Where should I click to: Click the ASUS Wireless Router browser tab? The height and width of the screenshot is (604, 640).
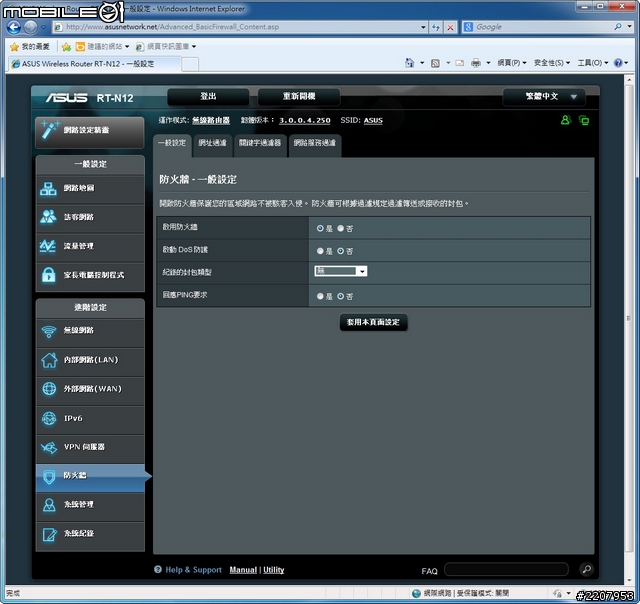pyautogui.click(x=94, y=64)
